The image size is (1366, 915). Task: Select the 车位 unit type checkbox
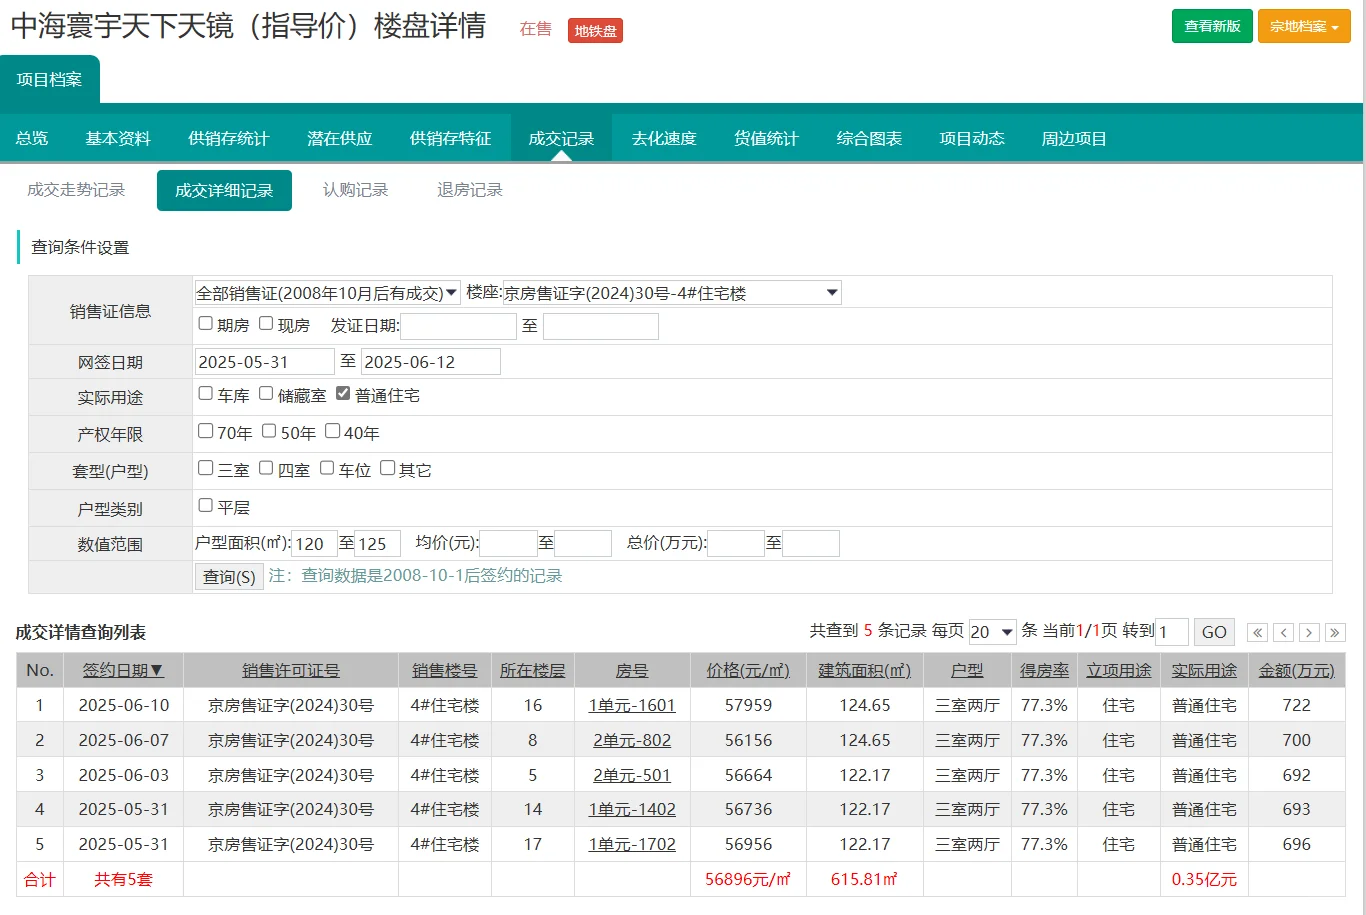coord(327,467)
